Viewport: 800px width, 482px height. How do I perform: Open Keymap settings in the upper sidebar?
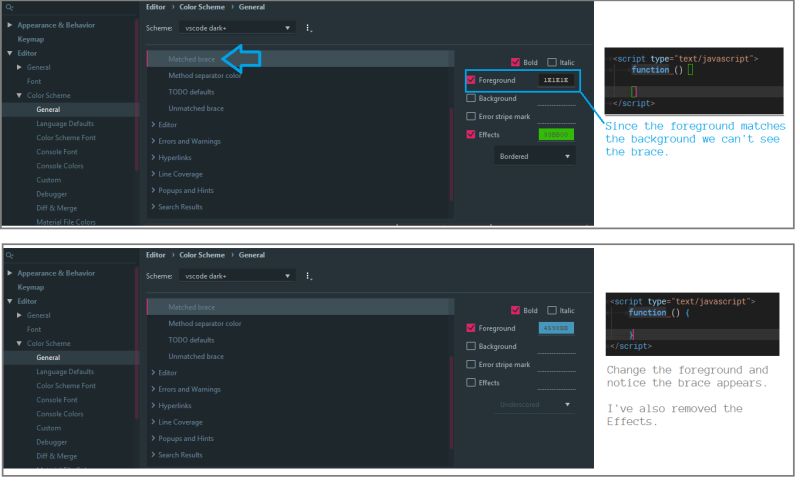(31, 39)
